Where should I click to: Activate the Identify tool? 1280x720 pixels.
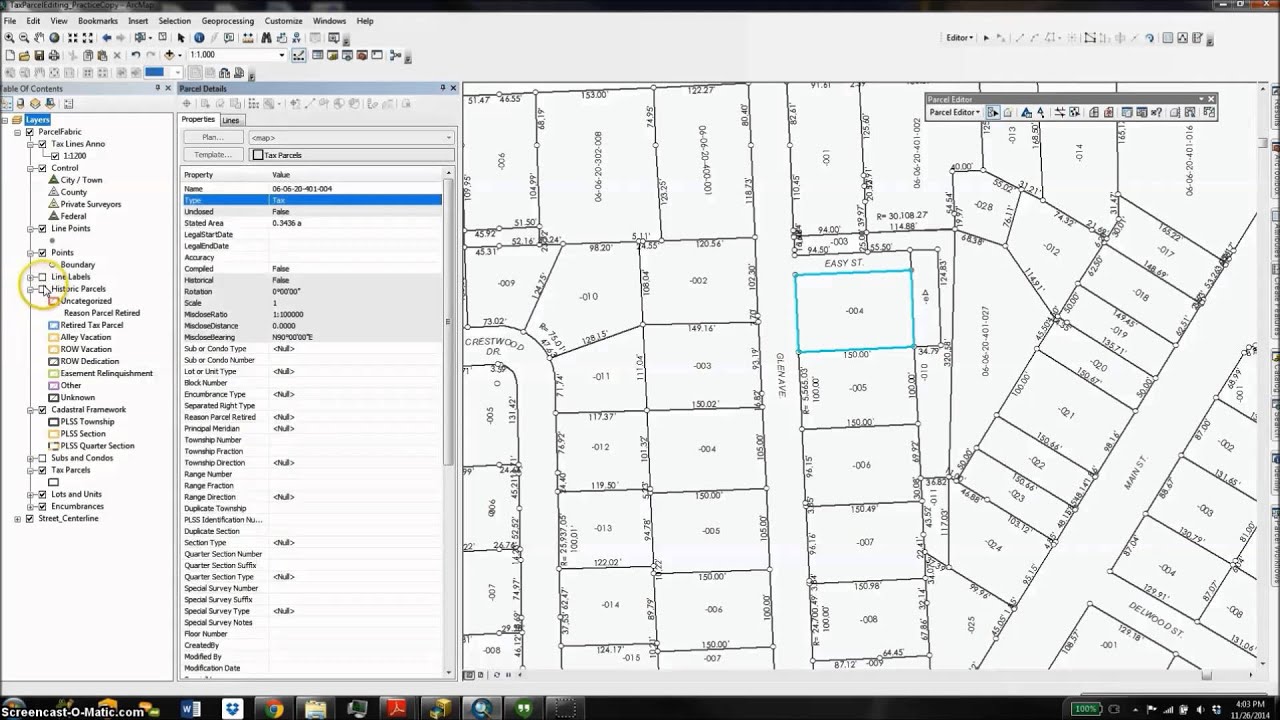click(199, 38)
